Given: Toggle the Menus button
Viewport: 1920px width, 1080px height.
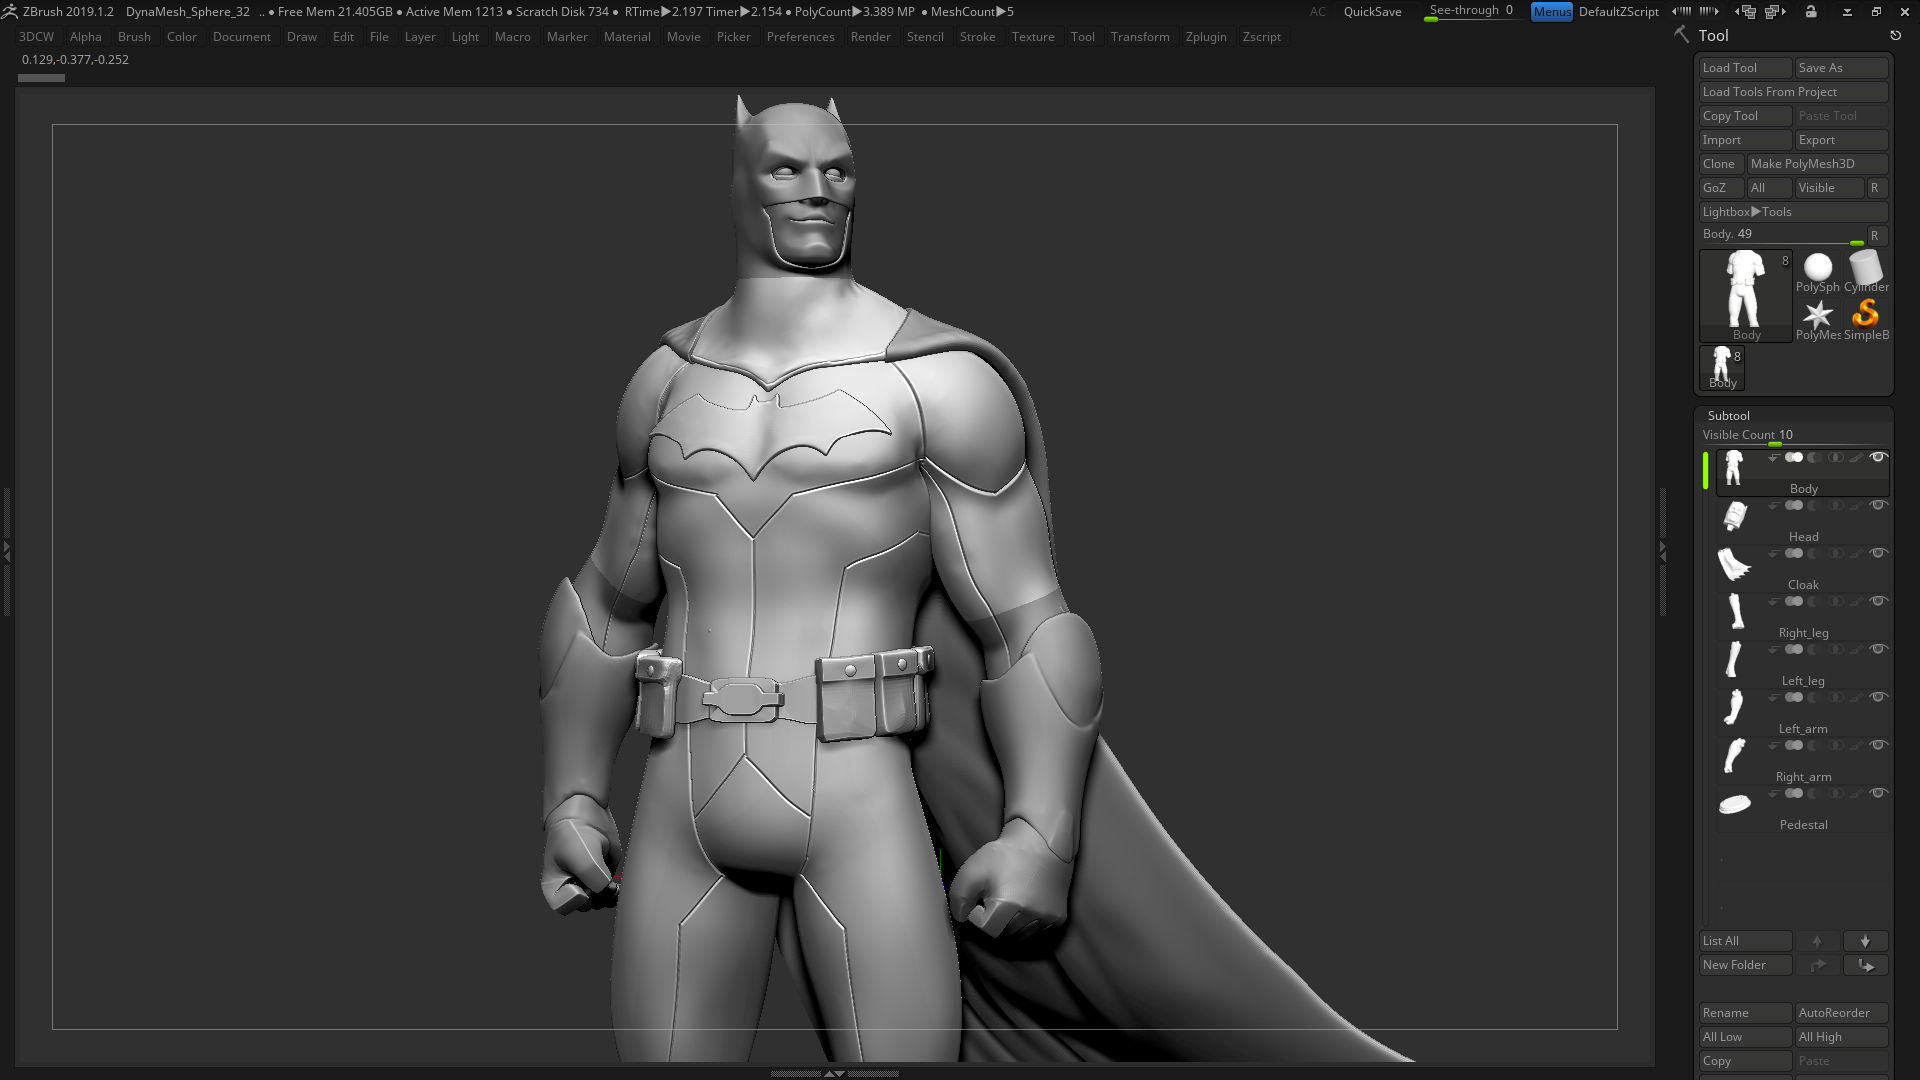Looking at the screenshot, I should (x=1551, y=11).
